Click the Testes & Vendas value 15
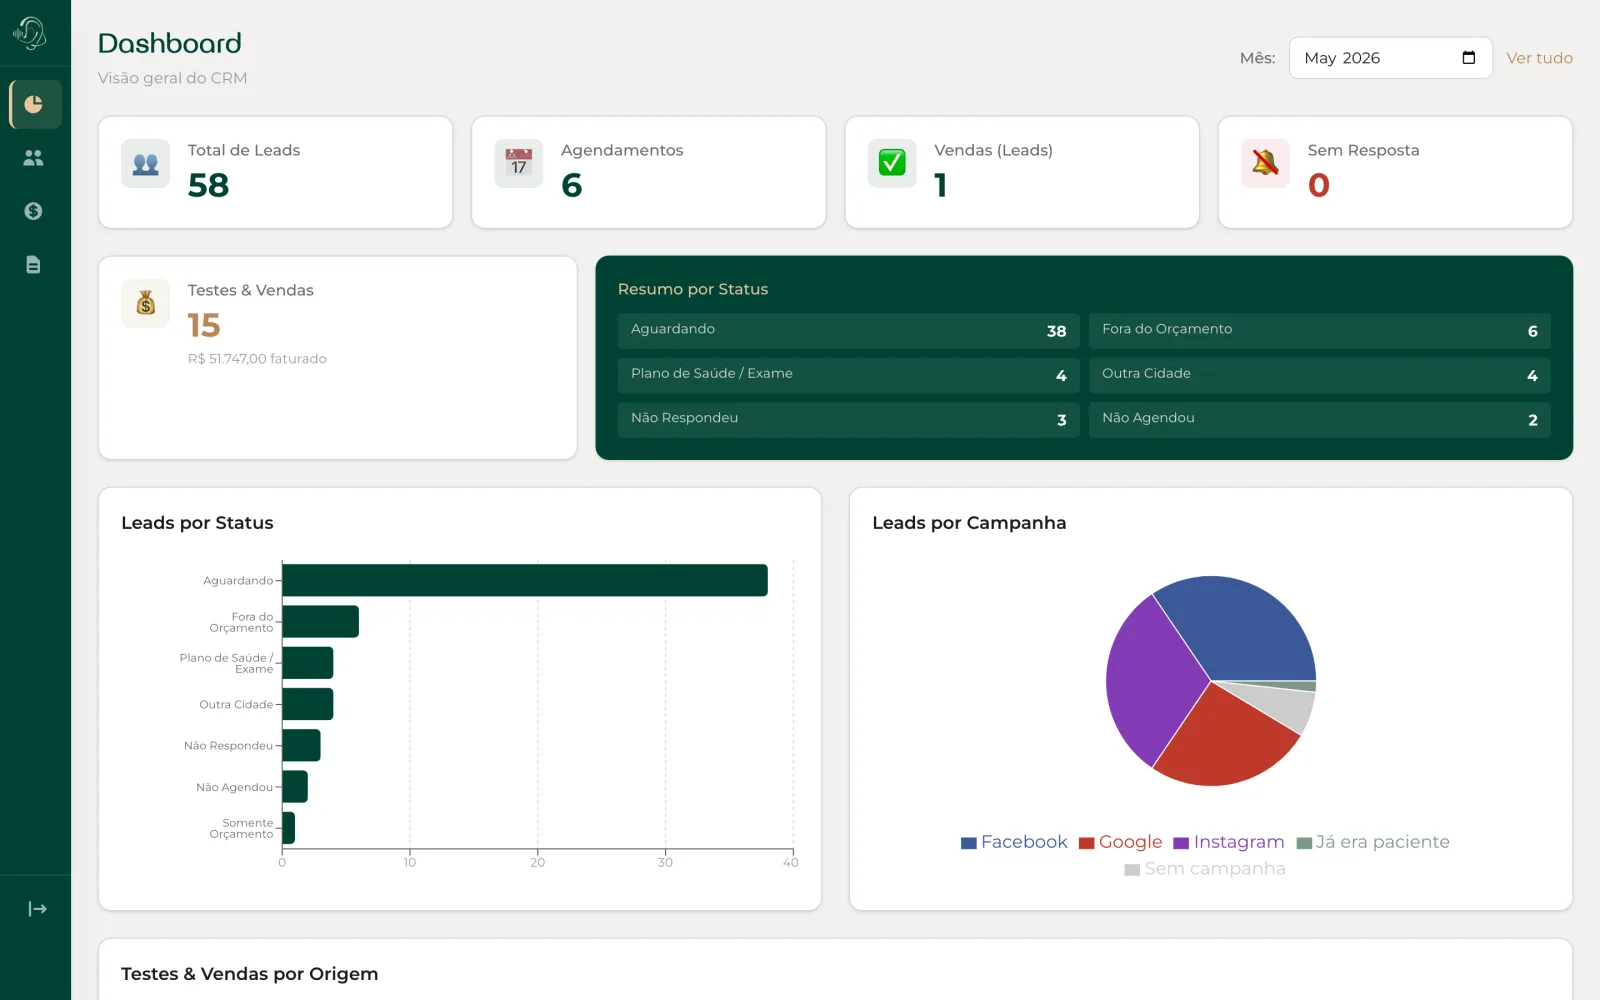The width and height of the screenshot is (1600, 1000). click(x=204, y=326)
